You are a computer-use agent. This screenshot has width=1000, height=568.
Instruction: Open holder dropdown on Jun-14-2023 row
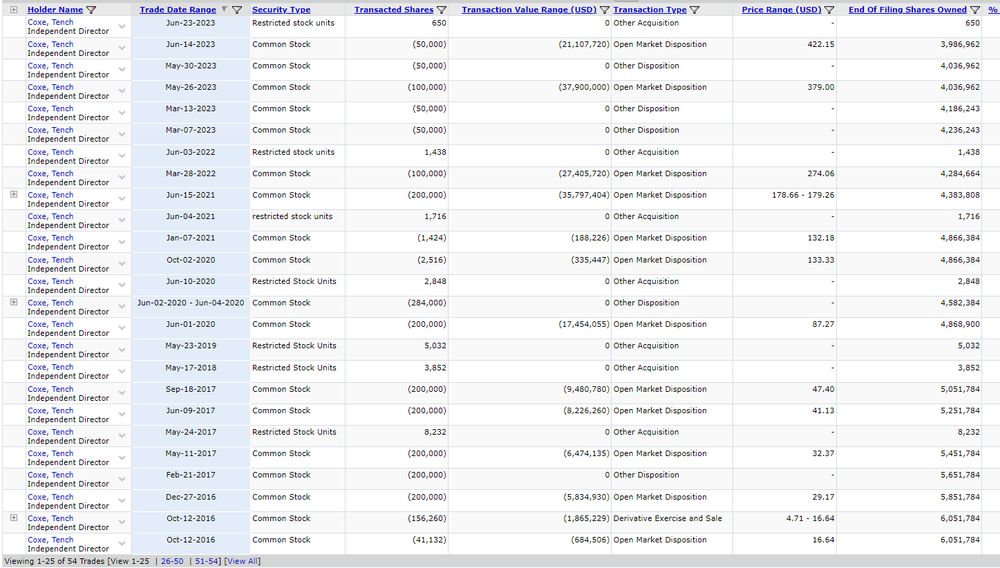(122, 48)
